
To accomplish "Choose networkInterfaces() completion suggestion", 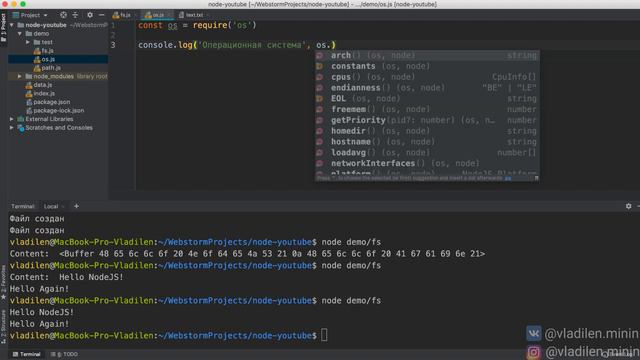I will click(427, 163).
